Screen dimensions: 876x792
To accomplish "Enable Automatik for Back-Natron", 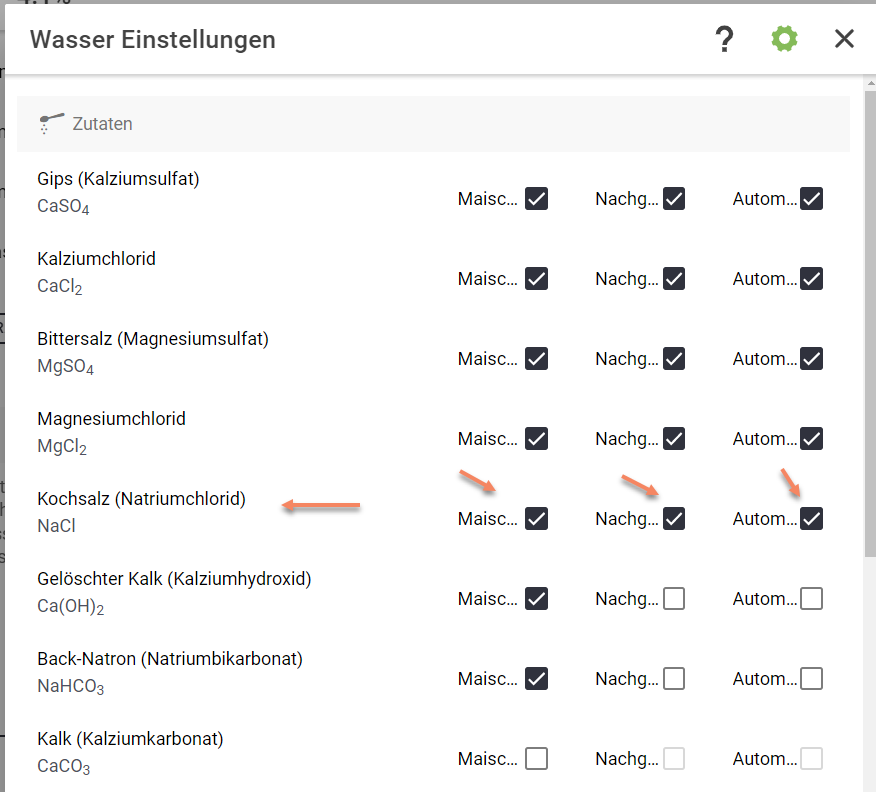I will 811,679.
